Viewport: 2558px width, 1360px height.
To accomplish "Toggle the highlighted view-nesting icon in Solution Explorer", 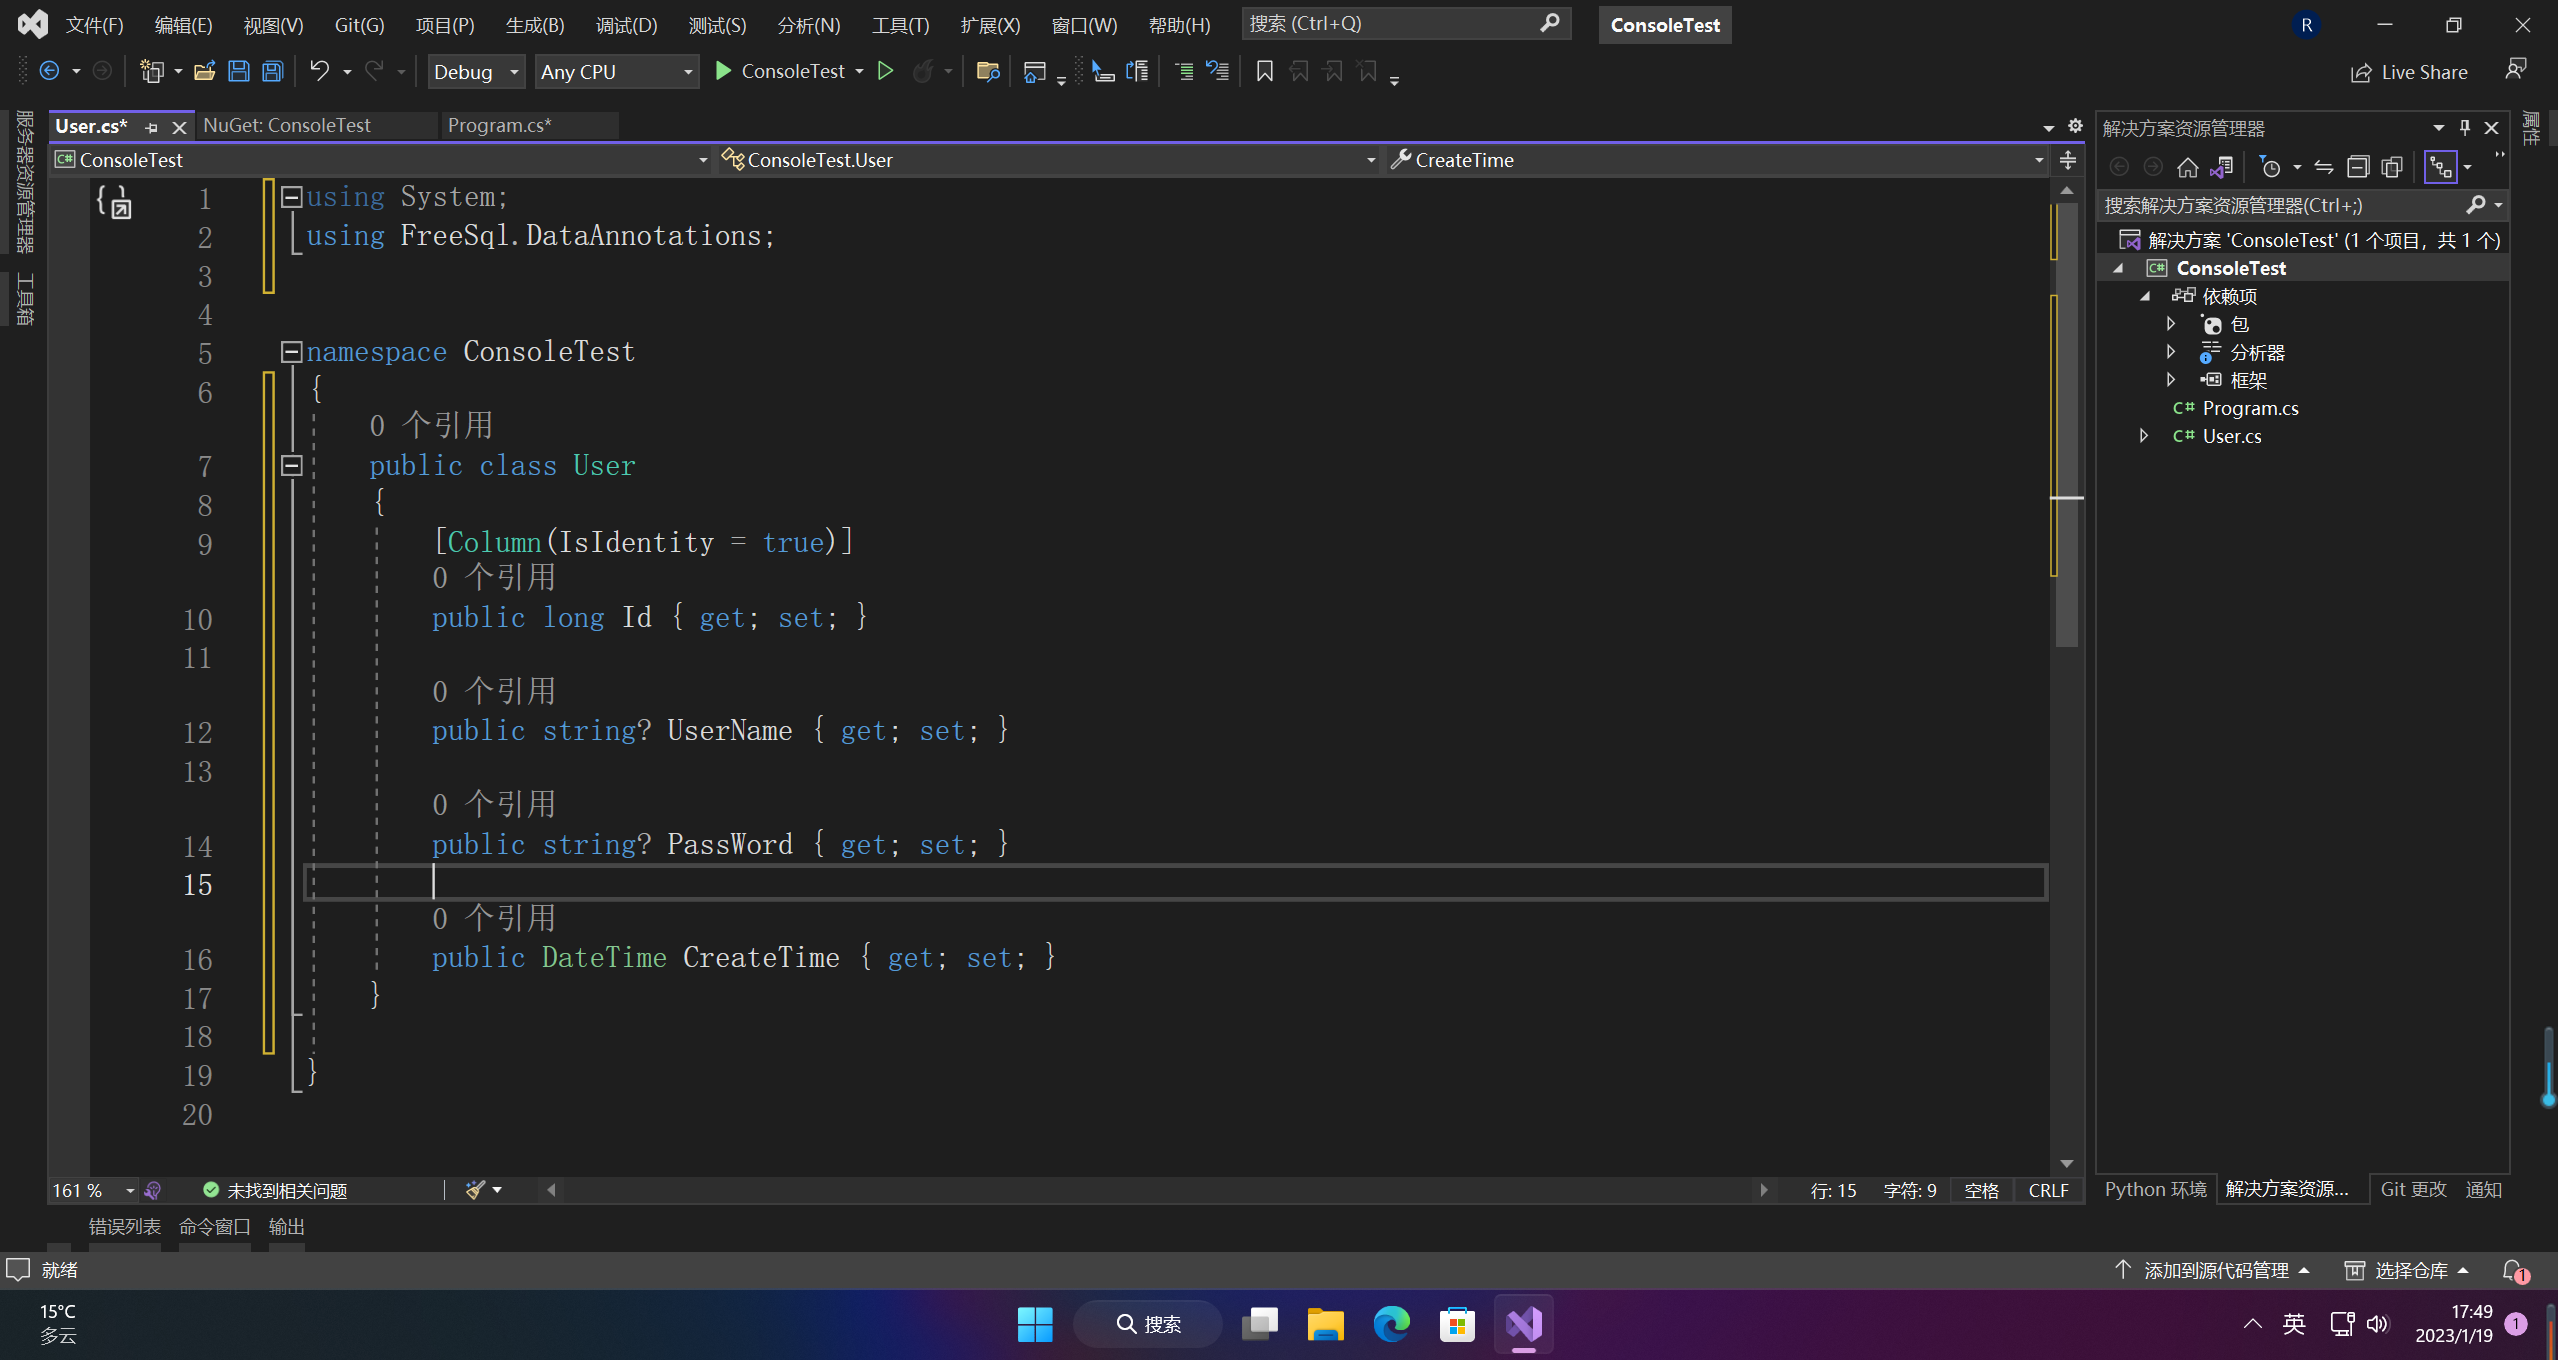I will tap(2441, 167).
